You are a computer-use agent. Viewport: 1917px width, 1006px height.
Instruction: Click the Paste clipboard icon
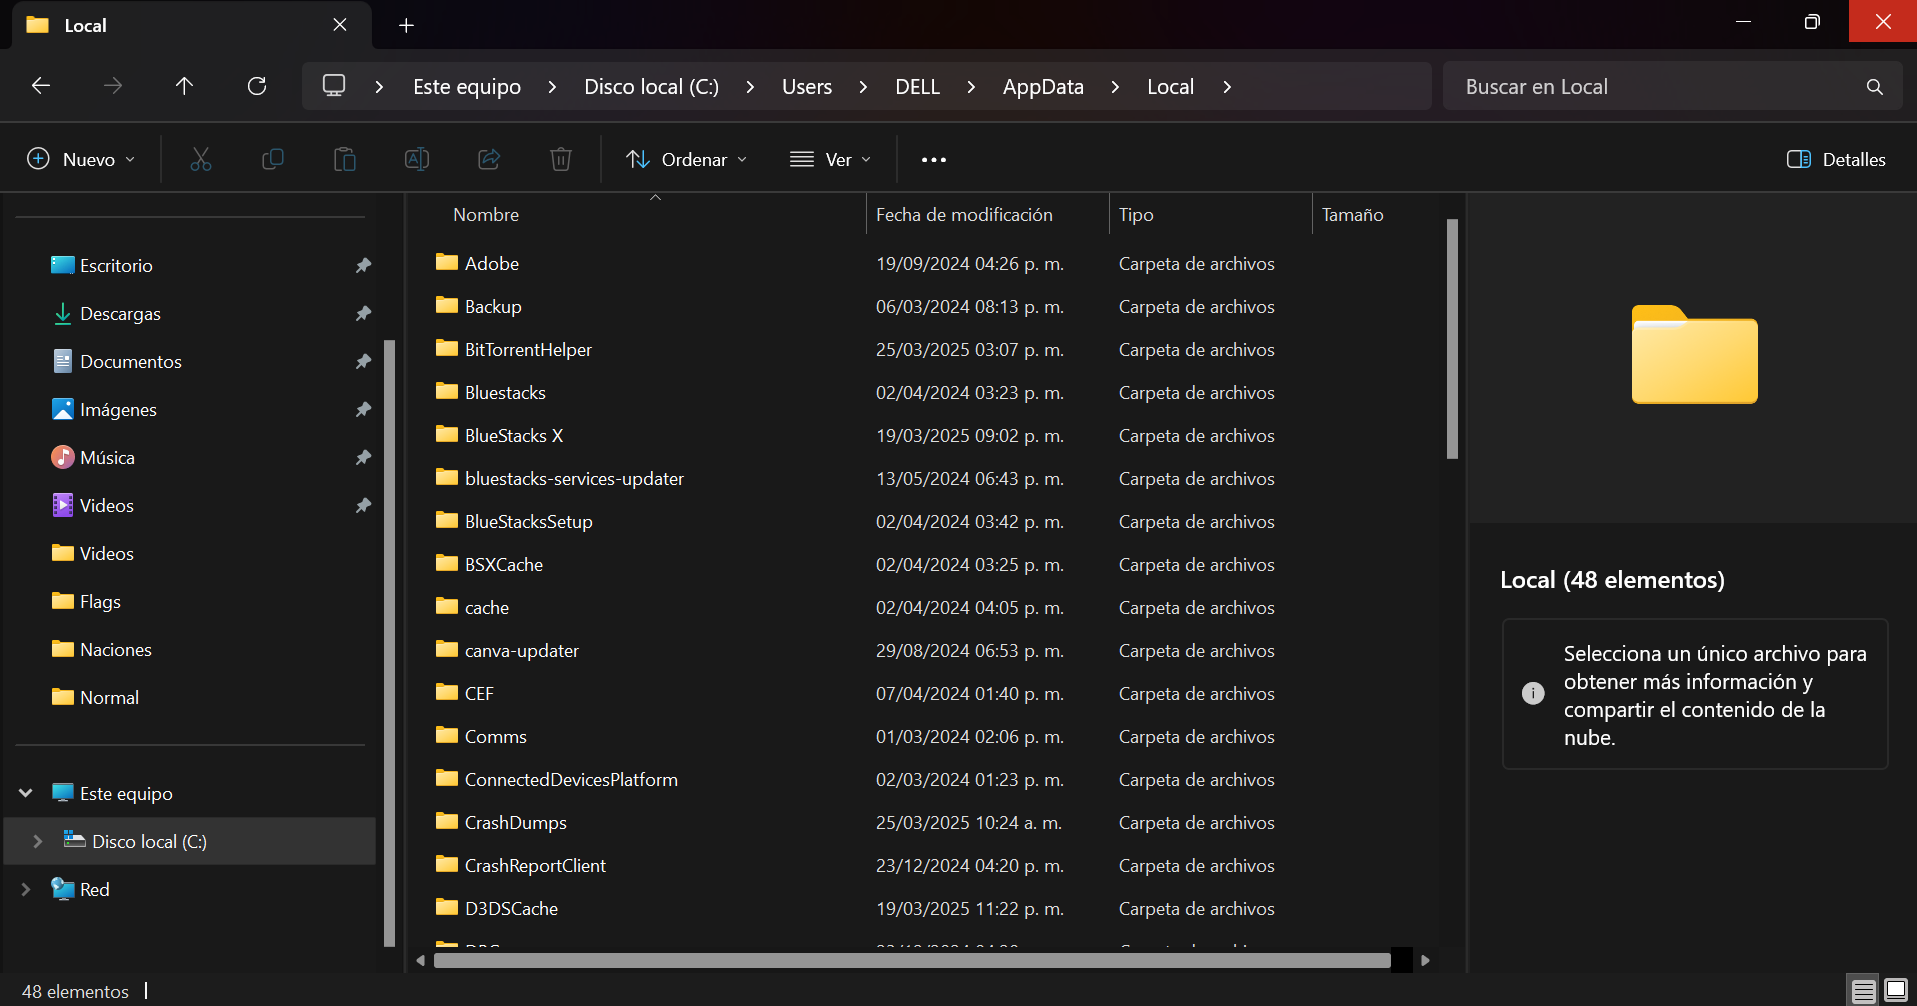[345, 159]
